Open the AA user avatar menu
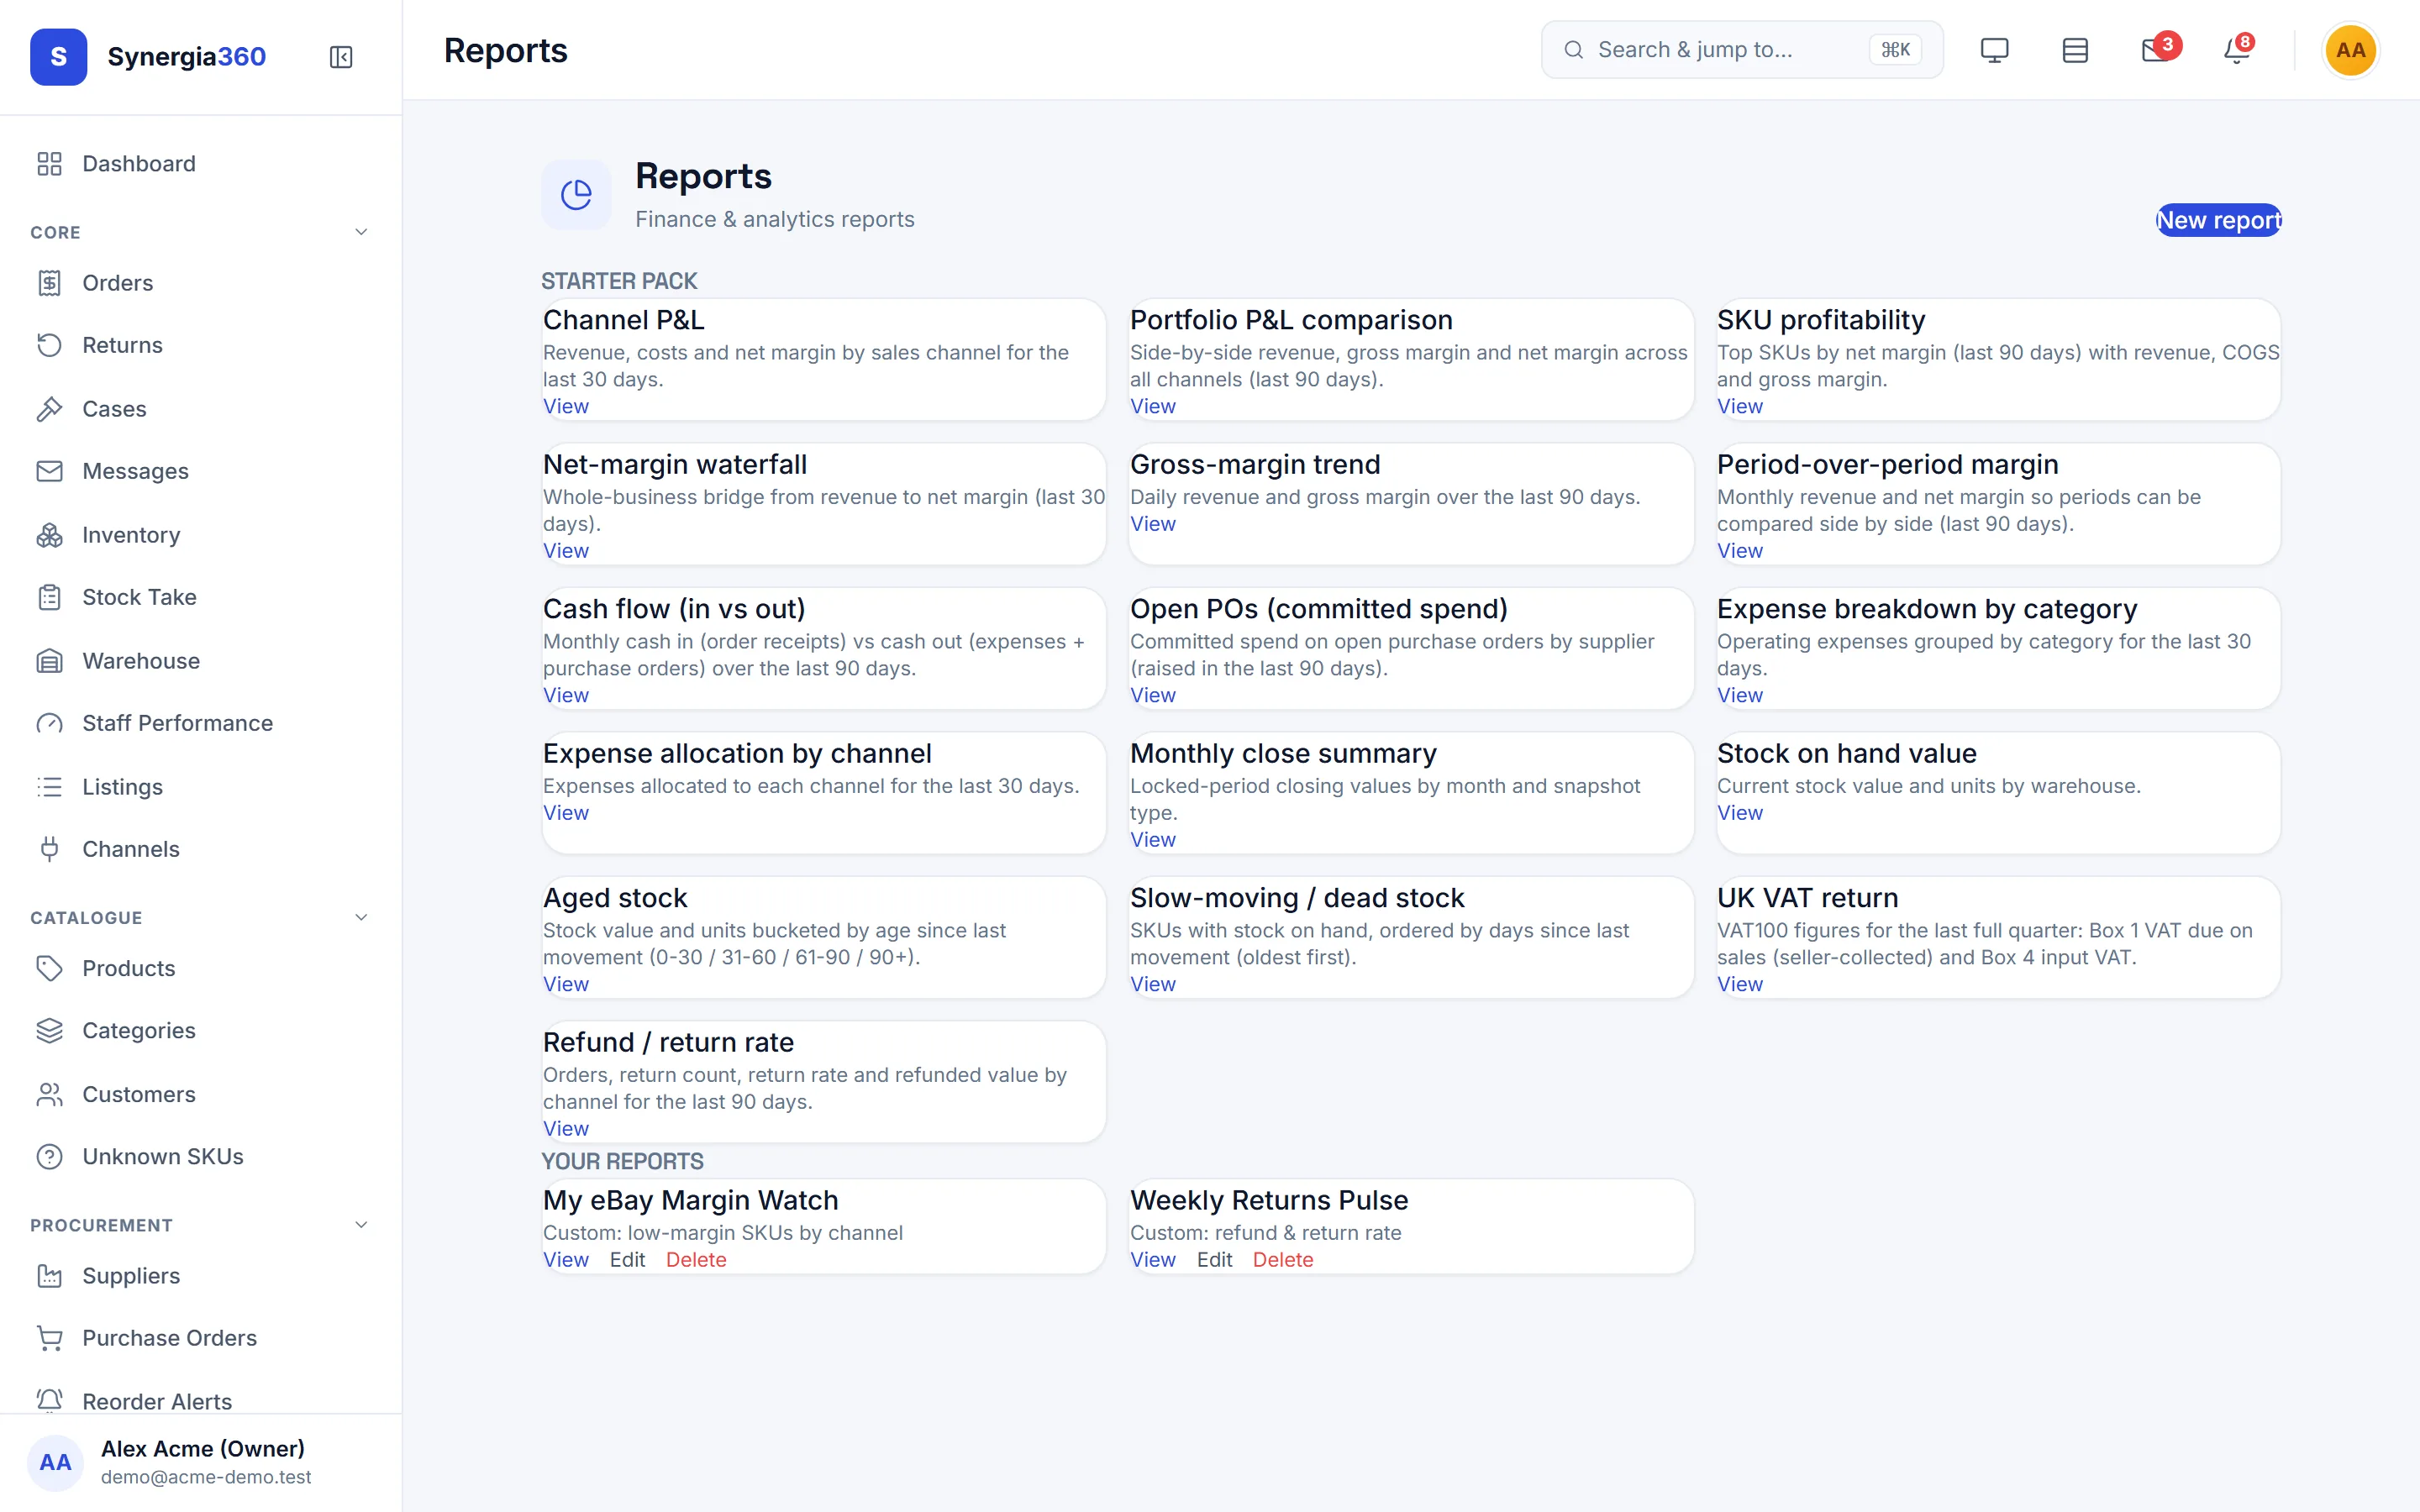Screen dimensions: 2420x1512 2350,50
